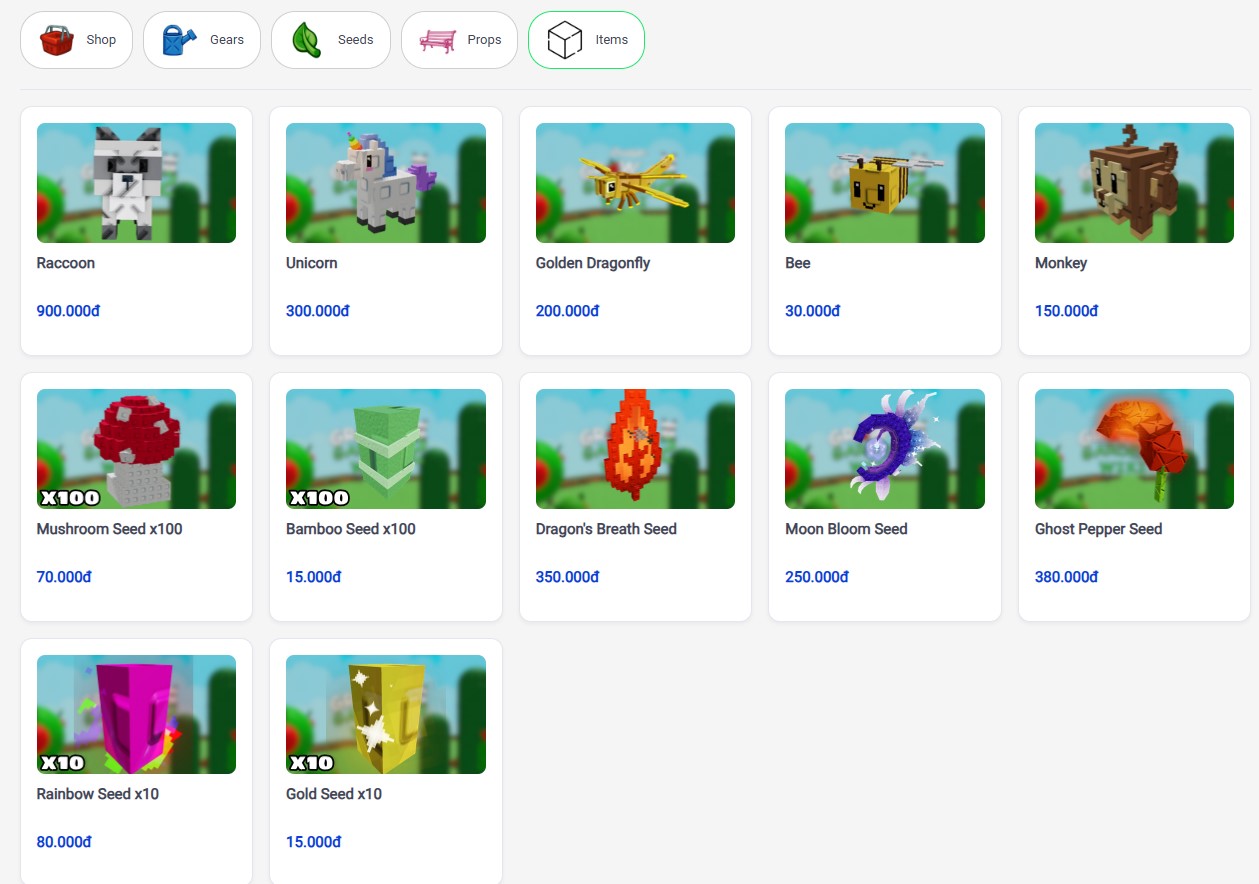Click the 200.000đ Golden Dragonfly price
1259x884 pixels.
pos(568,311)
